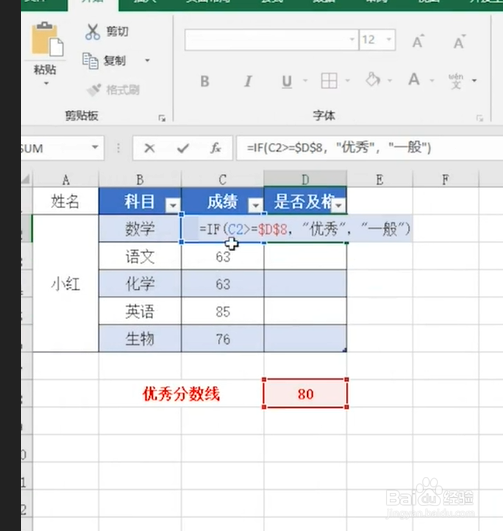Open the Font group dialog launcher
Image resolution: width=503 pixels, height=531 pixels.
480,118
